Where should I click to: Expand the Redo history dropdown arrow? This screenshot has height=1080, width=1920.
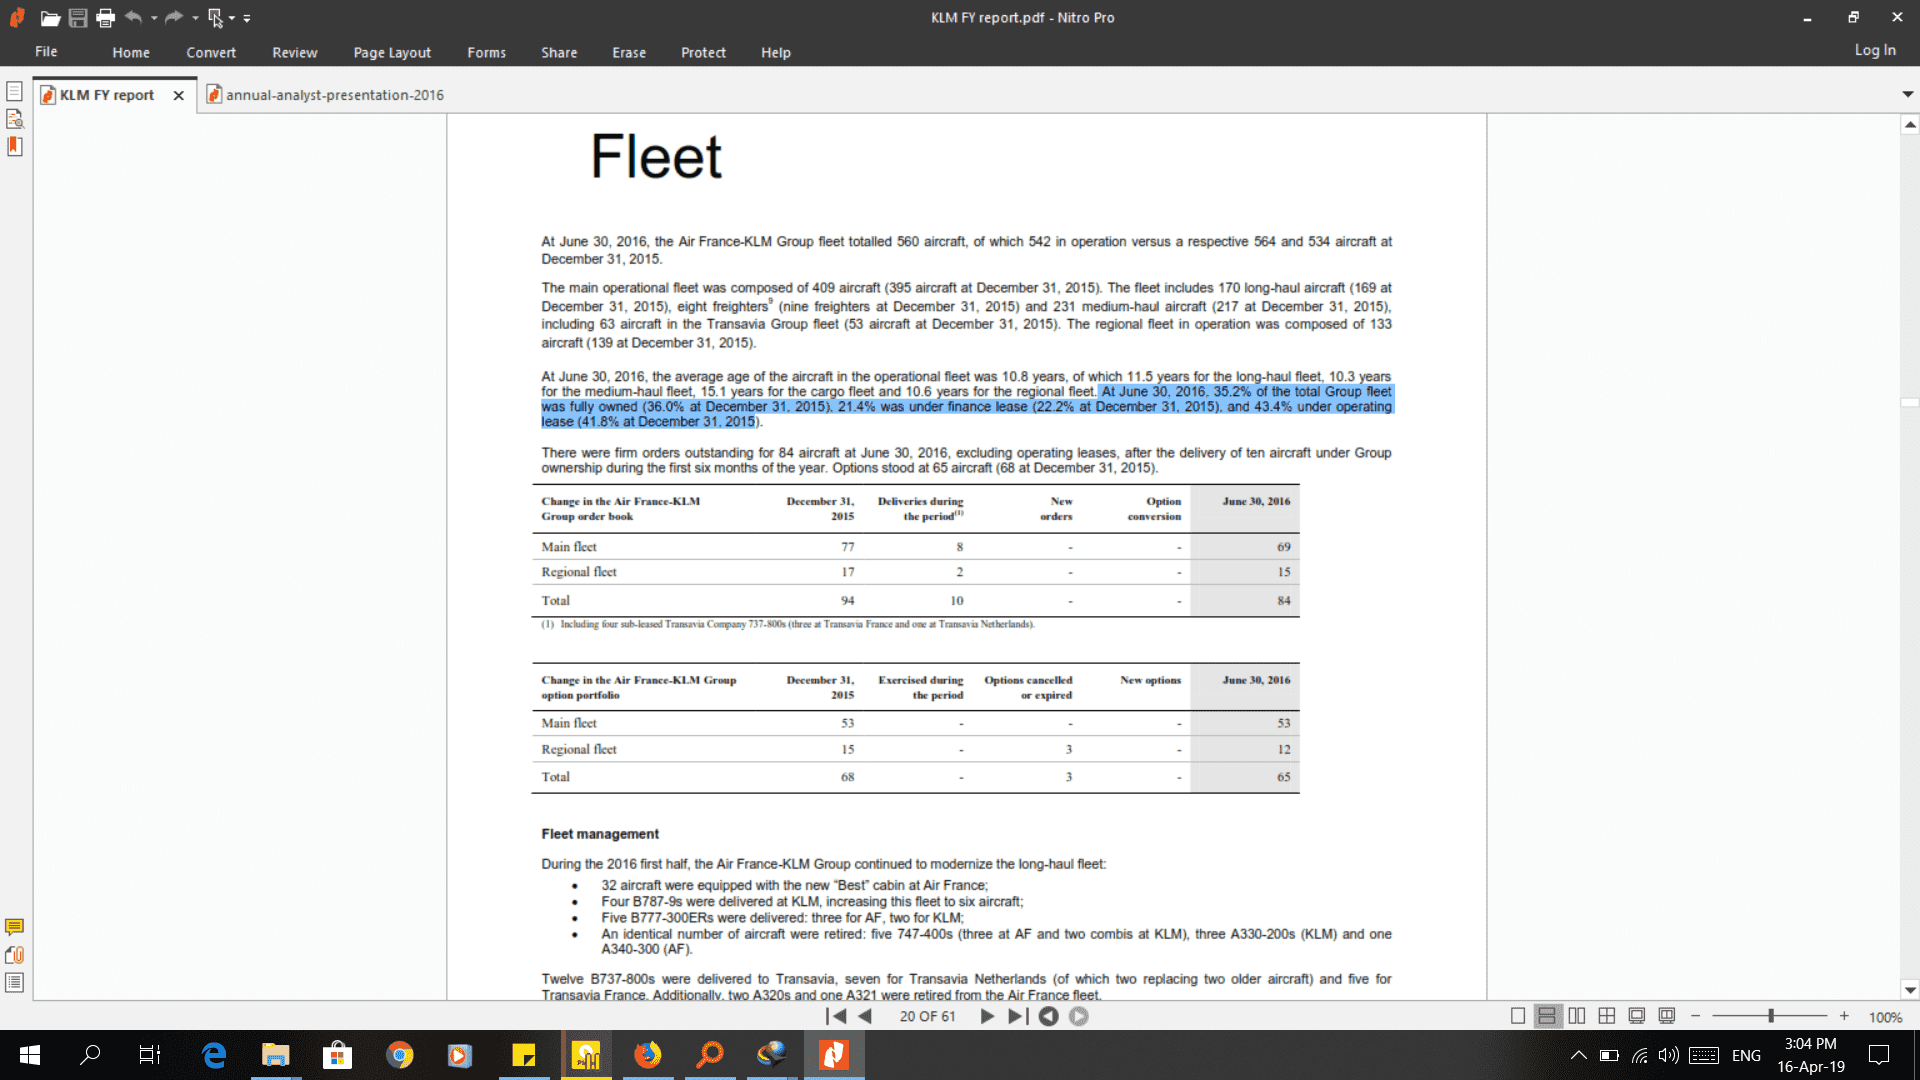195,18
